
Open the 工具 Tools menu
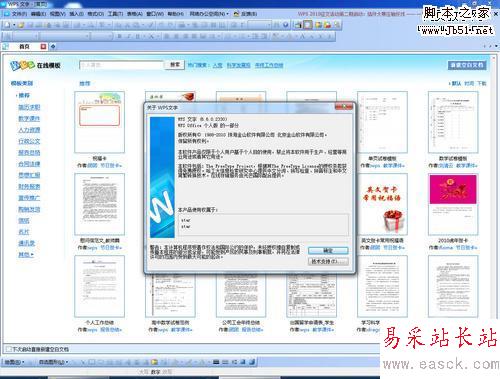(x=115, y=14)
